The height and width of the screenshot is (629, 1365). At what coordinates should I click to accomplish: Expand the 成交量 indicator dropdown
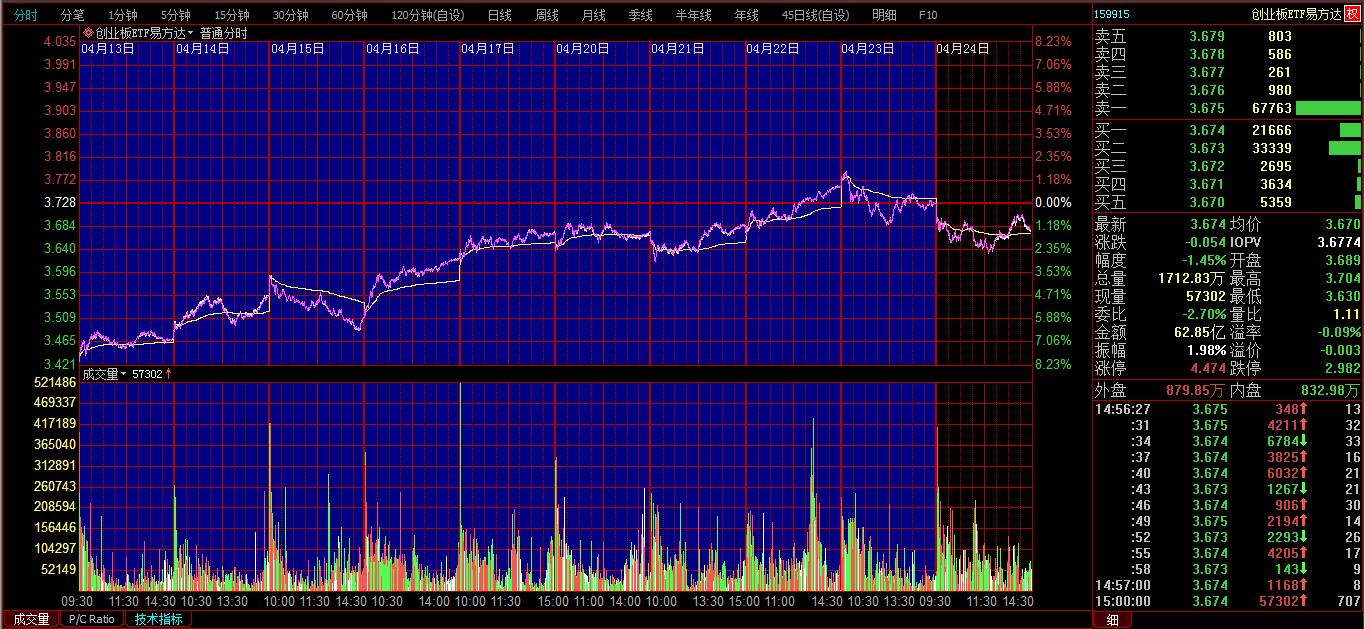click(124, 374)
